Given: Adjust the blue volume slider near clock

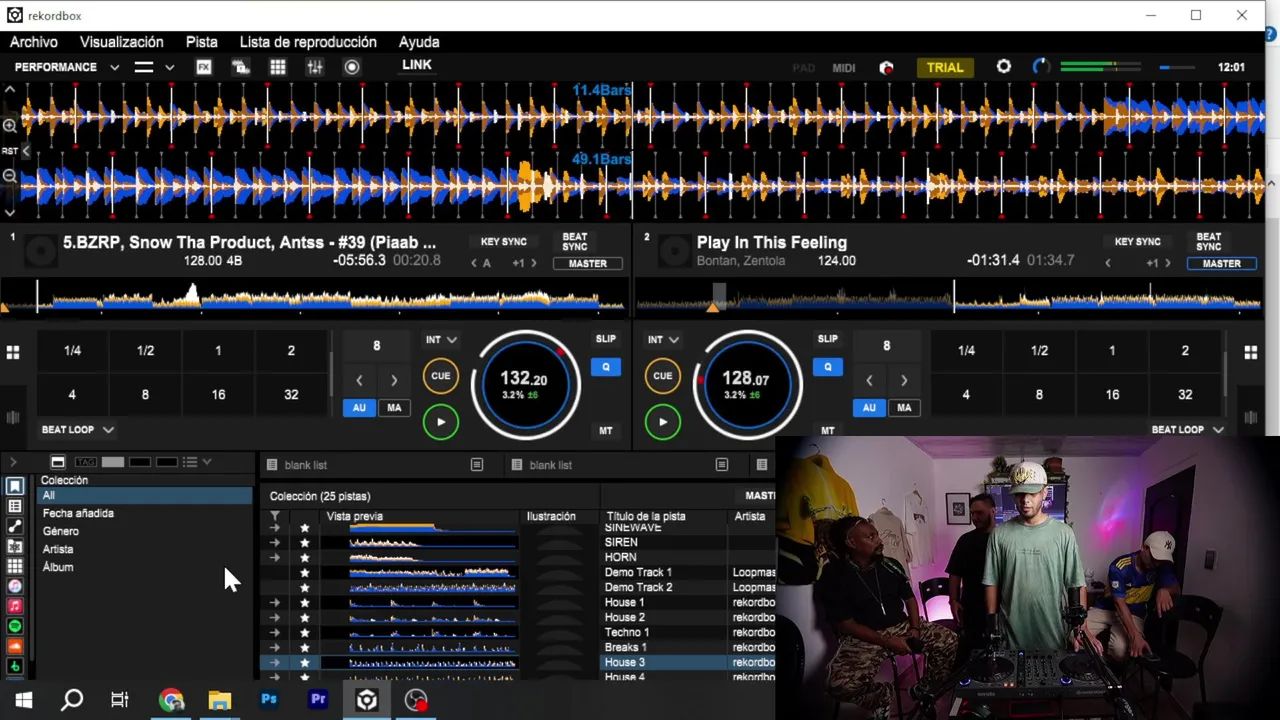Looking at the screenshot, I should click(1176, 68).
